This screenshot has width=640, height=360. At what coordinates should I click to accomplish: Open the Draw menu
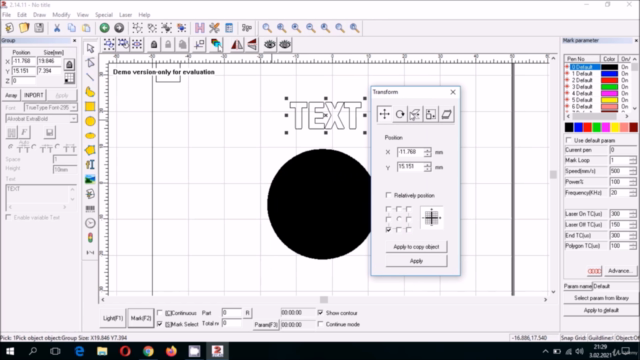(39, 15)
